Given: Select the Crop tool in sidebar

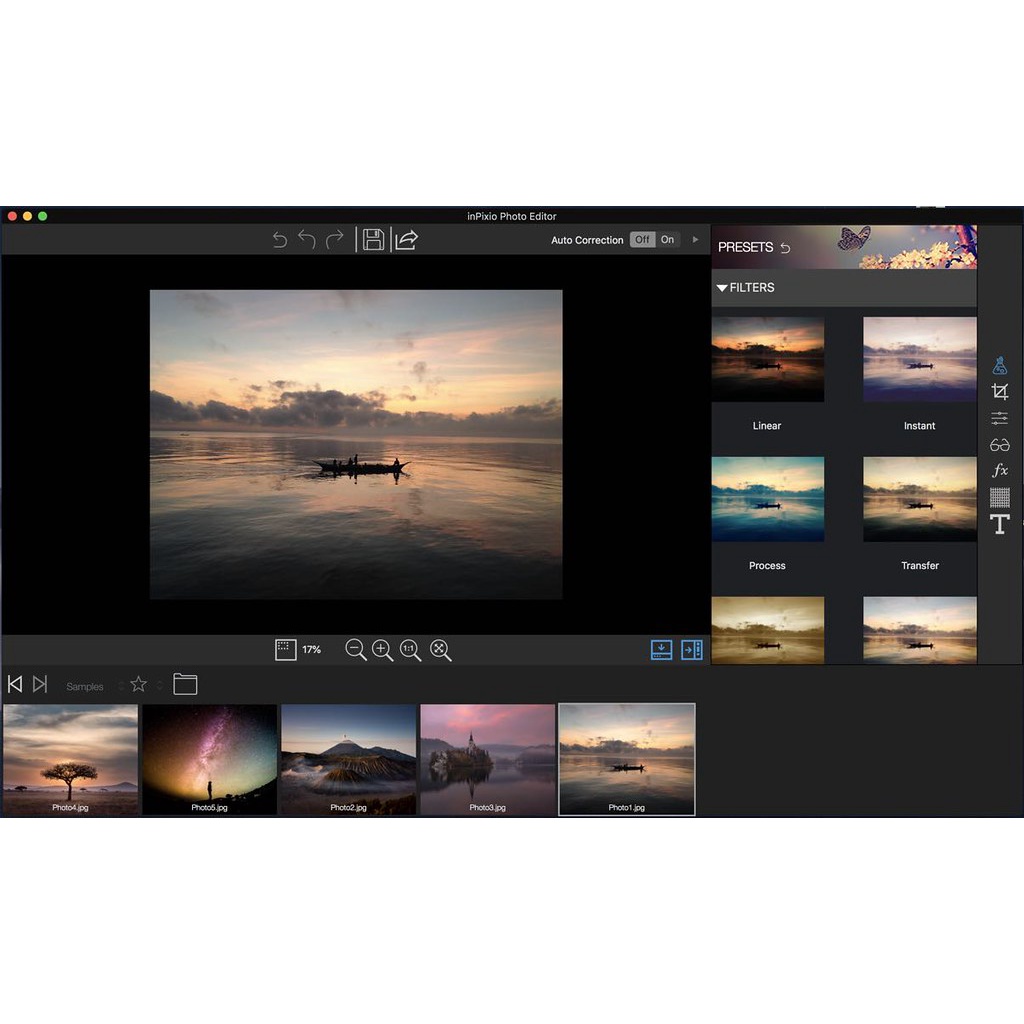Looking at the screenshot, I should (999, 392).
